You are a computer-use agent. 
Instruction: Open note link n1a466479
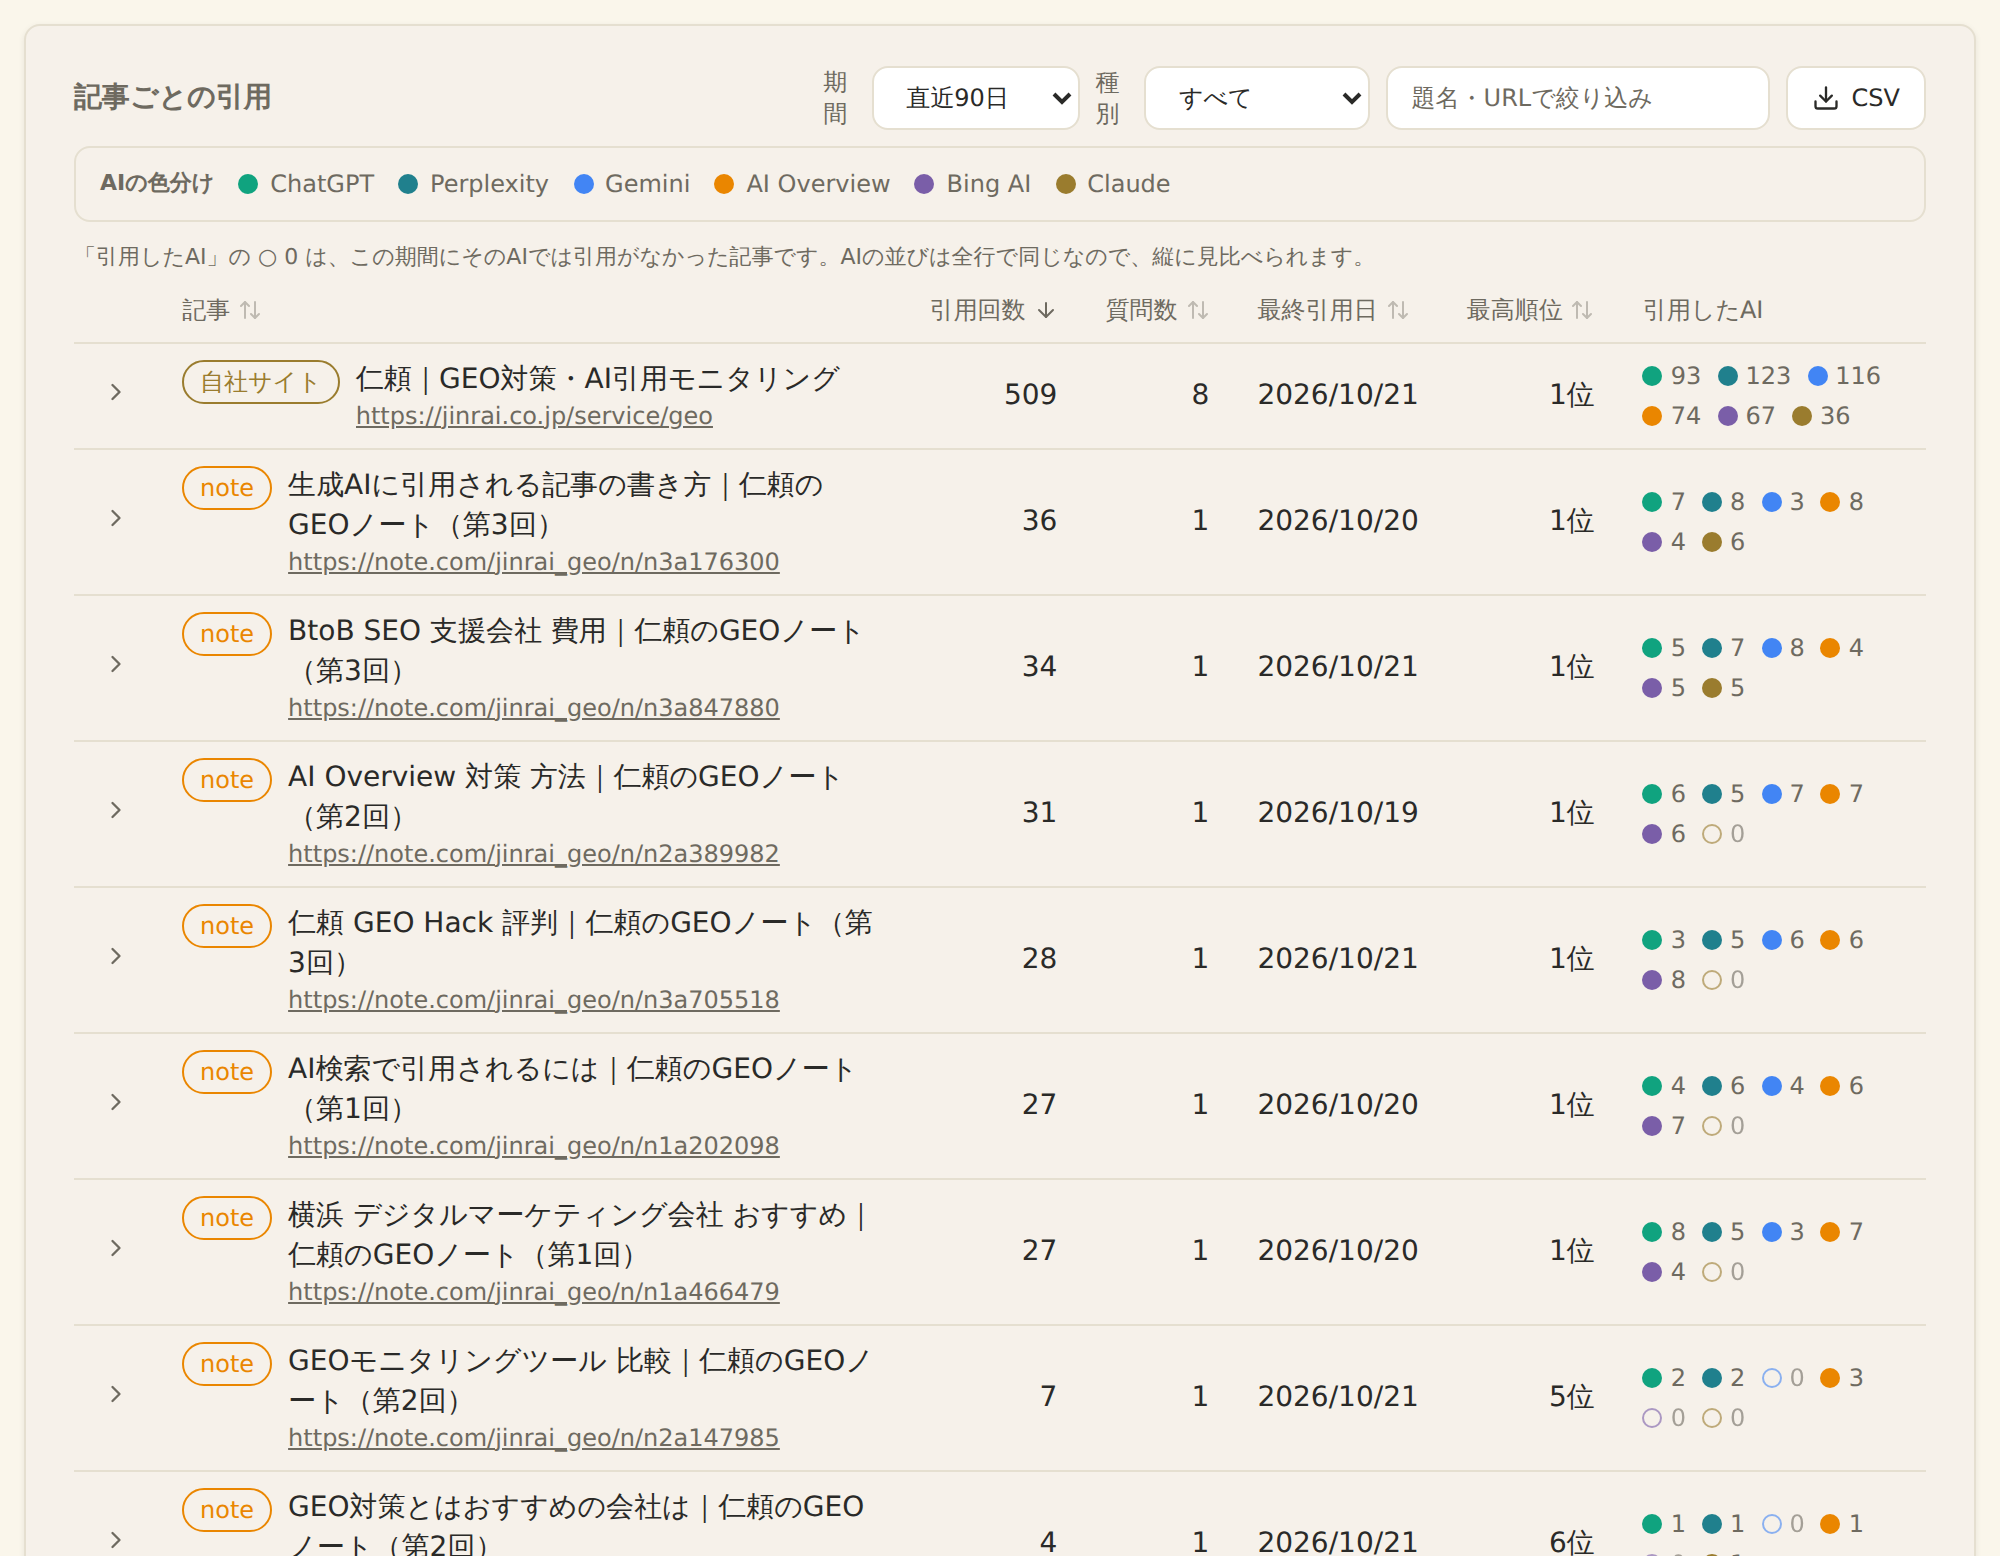pyautogui.click(x=533, y=1292)
